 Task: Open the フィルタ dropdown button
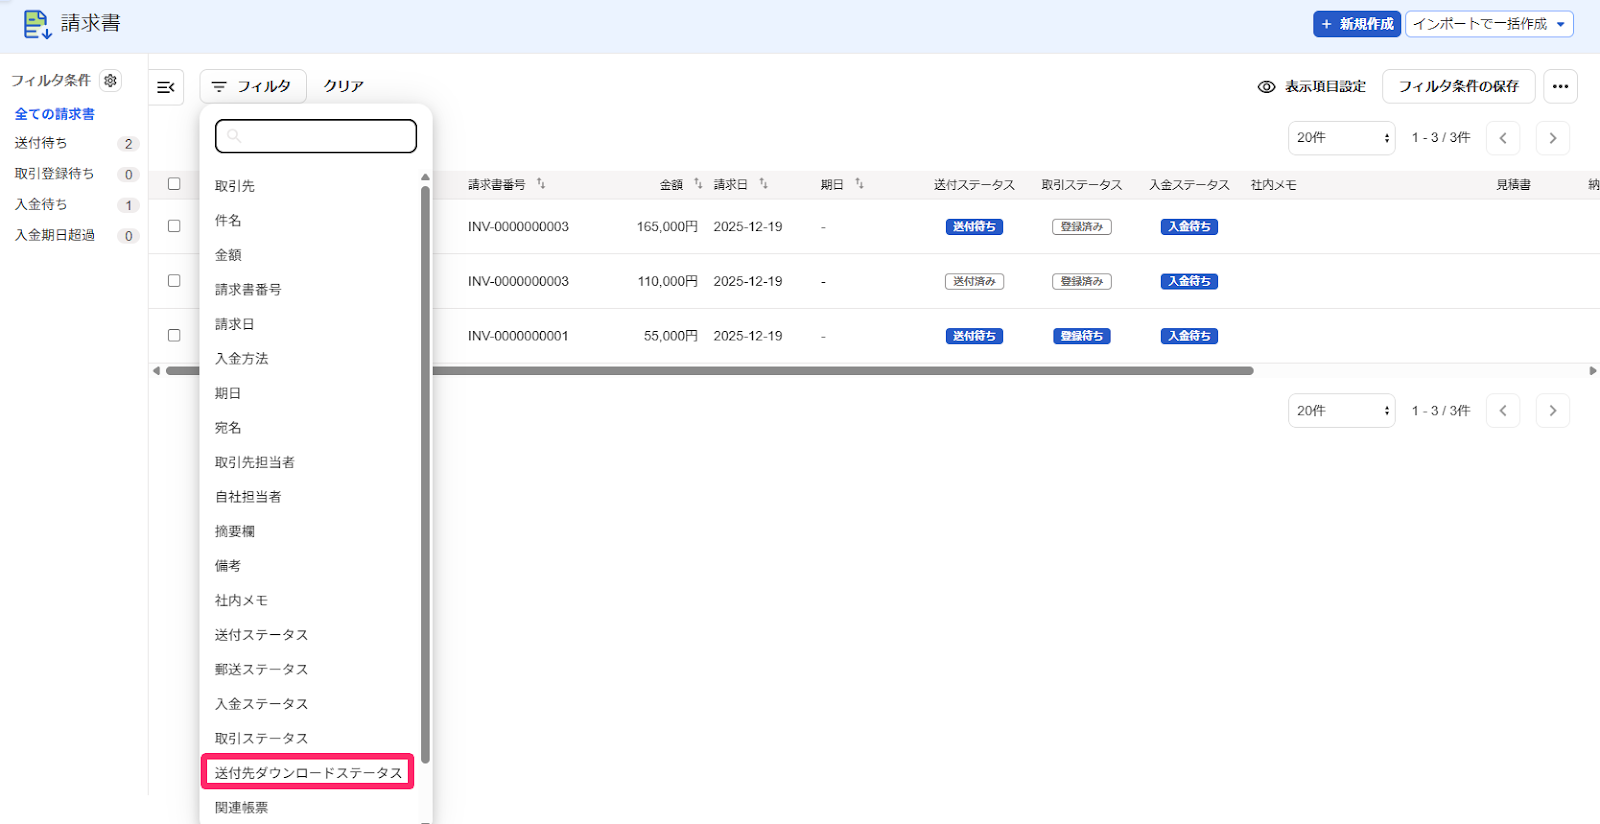pos(253,87)
